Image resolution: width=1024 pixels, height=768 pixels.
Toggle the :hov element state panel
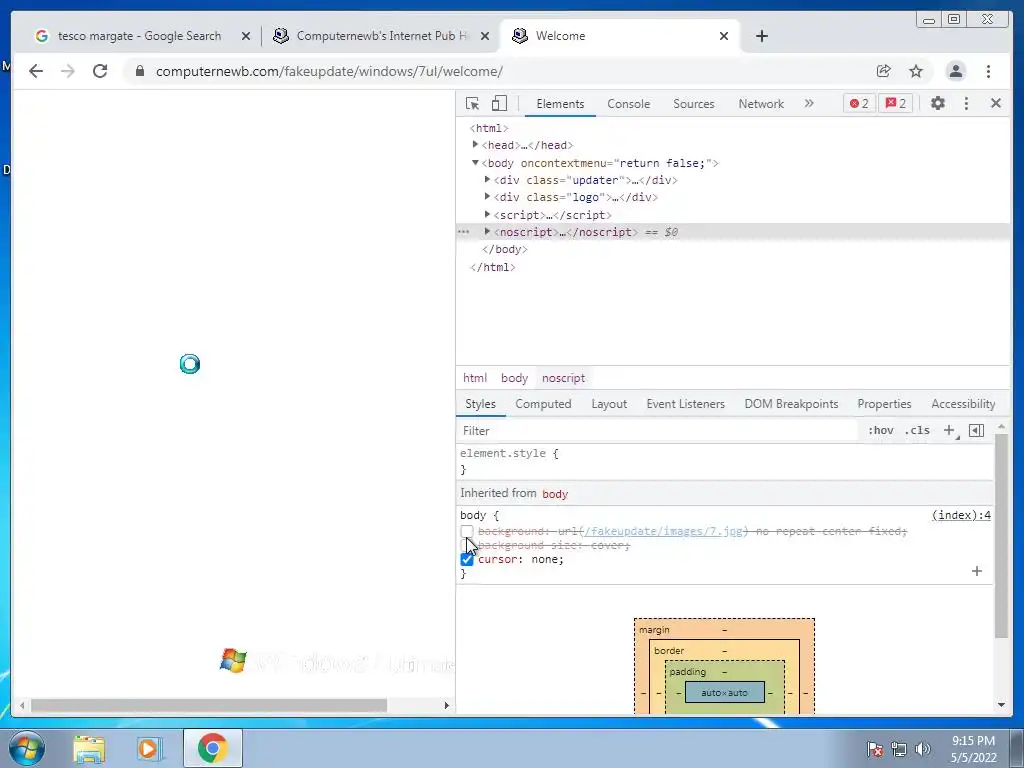pyautogui.click(x=880, y=430)
